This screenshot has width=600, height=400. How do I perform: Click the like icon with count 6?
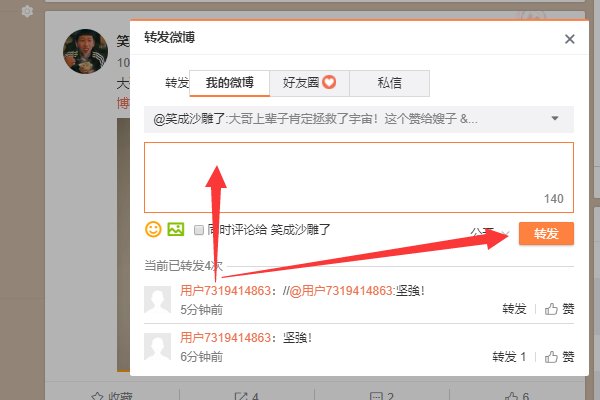[517, 397]
